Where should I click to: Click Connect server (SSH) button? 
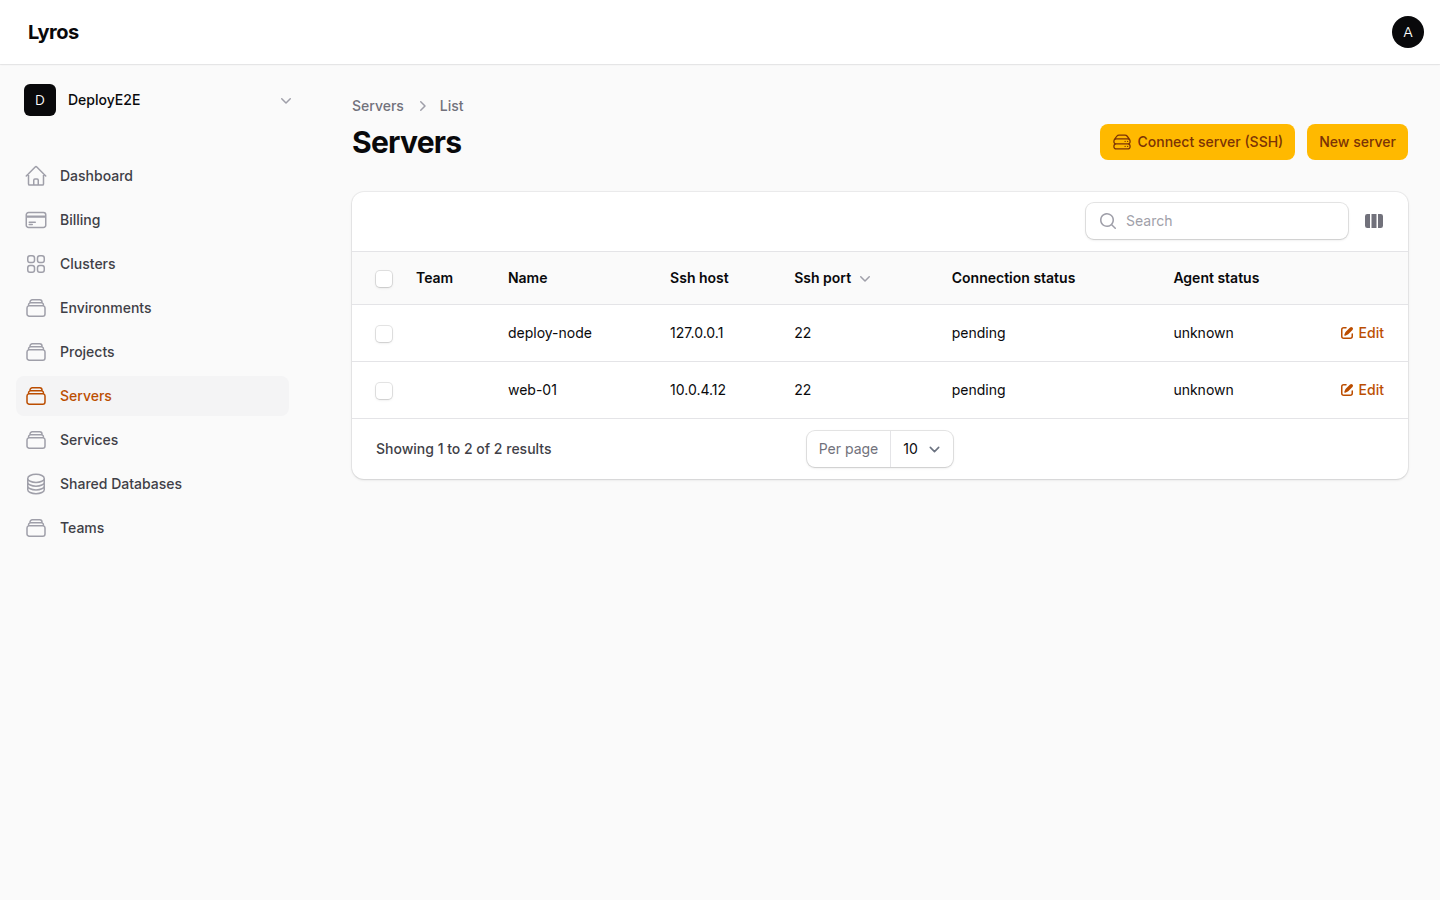1197,142
